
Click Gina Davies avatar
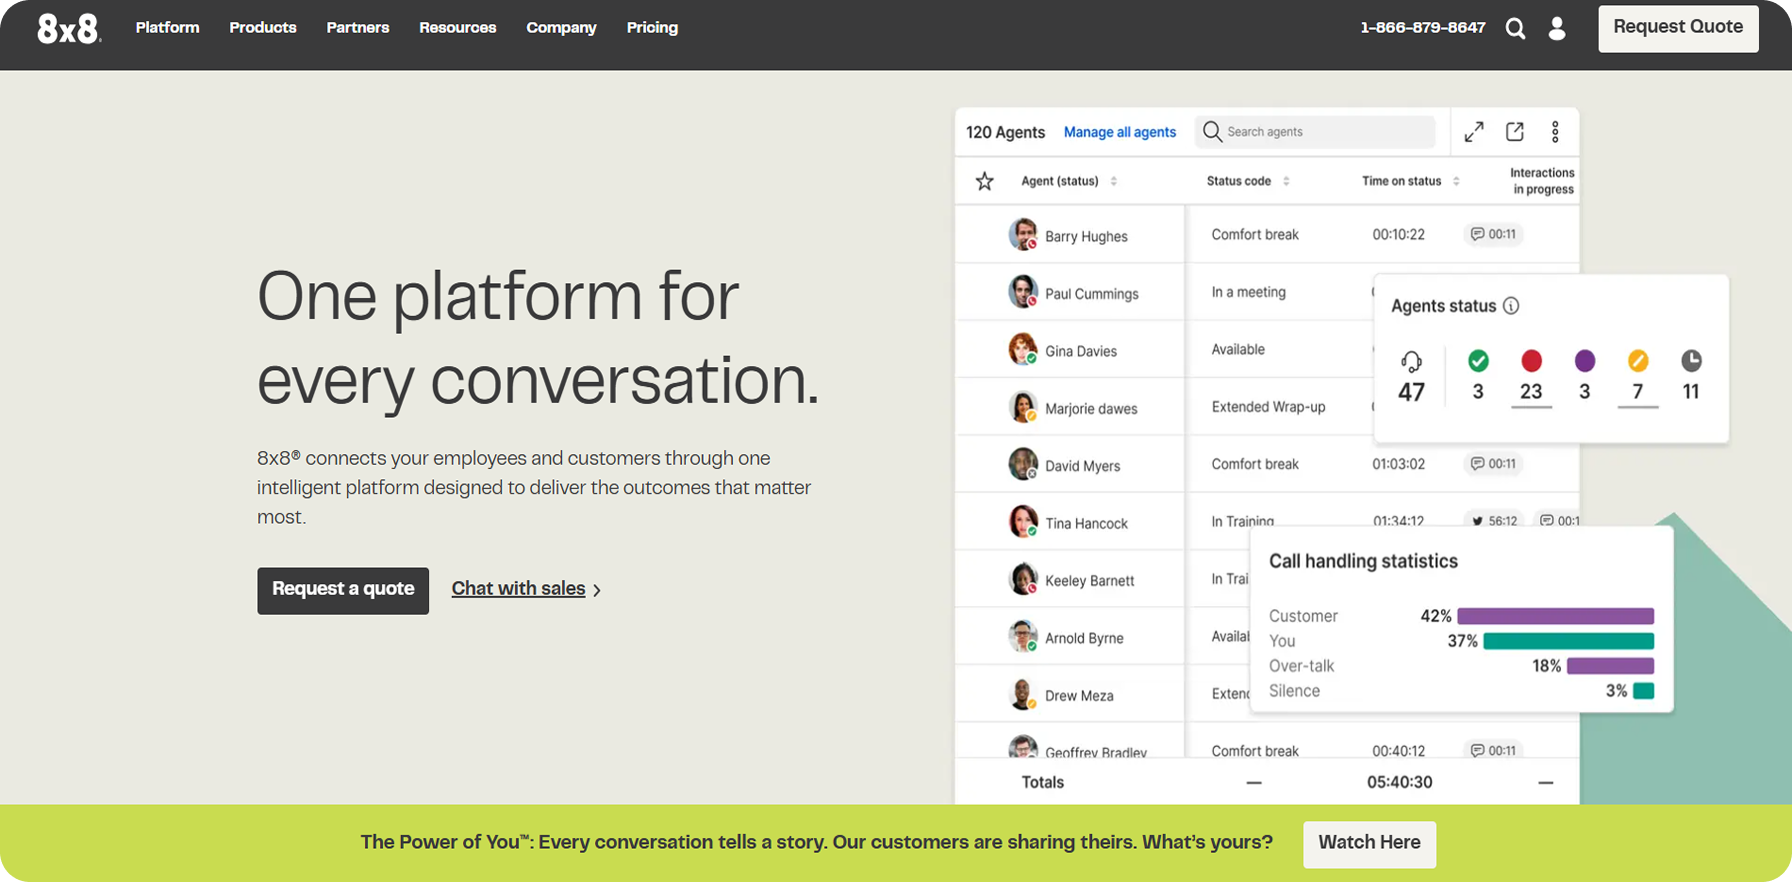click(1023, 349)
